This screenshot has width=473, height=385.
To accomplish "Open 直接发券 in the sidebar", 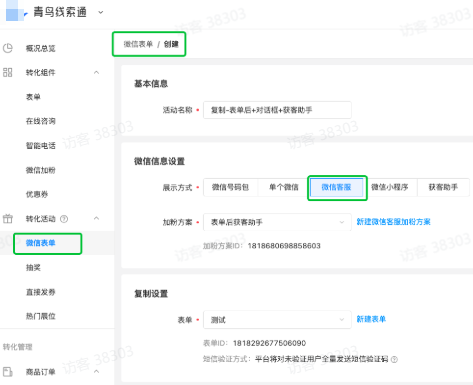I will tap(41, 292).
